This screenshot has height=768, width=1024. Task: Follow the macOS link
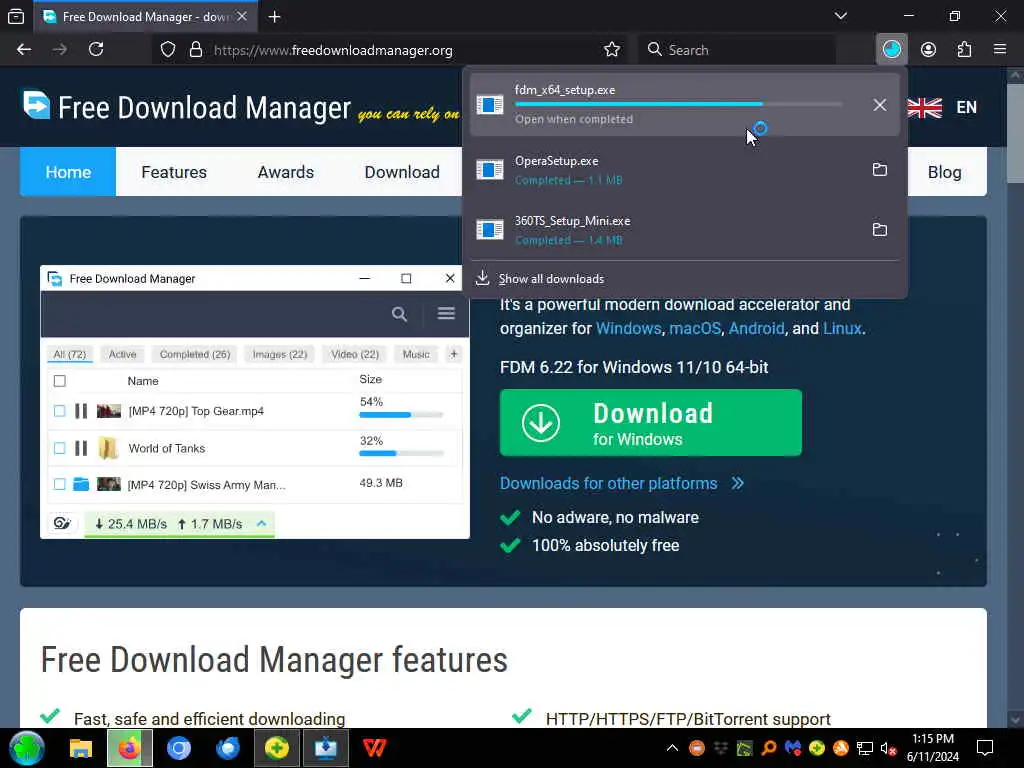pos(695,328)
